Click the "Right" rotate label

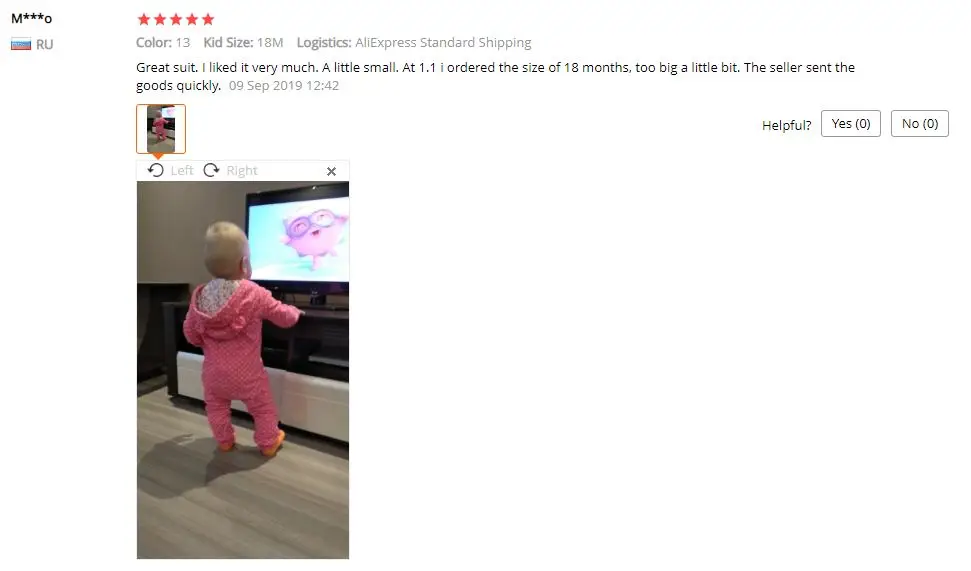(242, 170)
